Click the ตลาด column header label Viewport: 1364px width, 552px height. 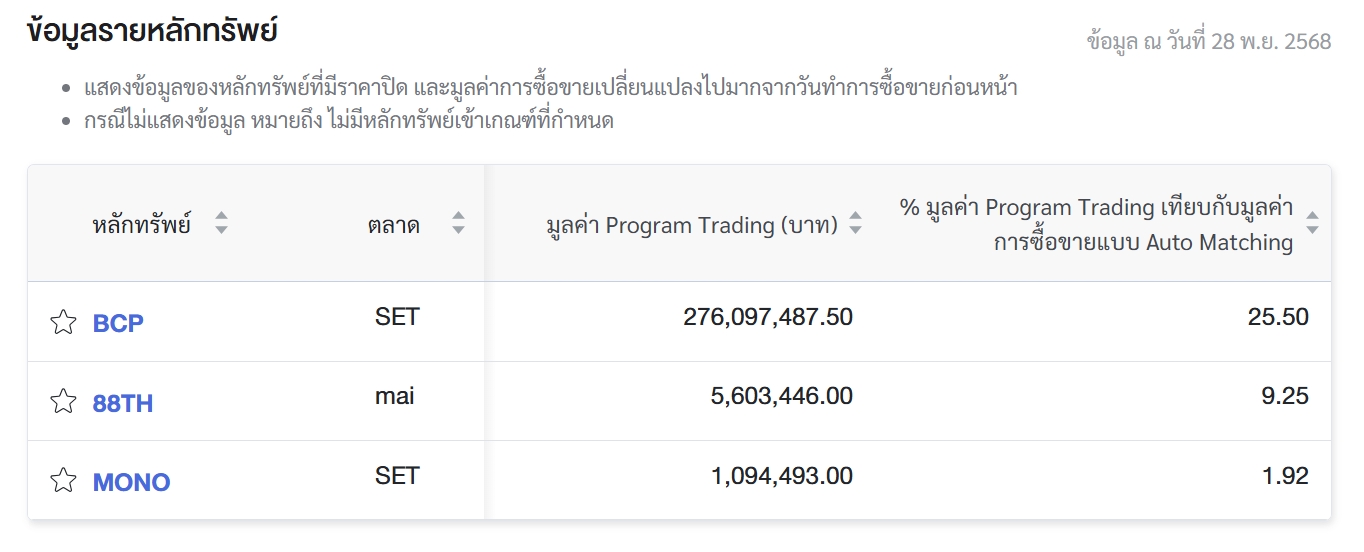point(393,225)
